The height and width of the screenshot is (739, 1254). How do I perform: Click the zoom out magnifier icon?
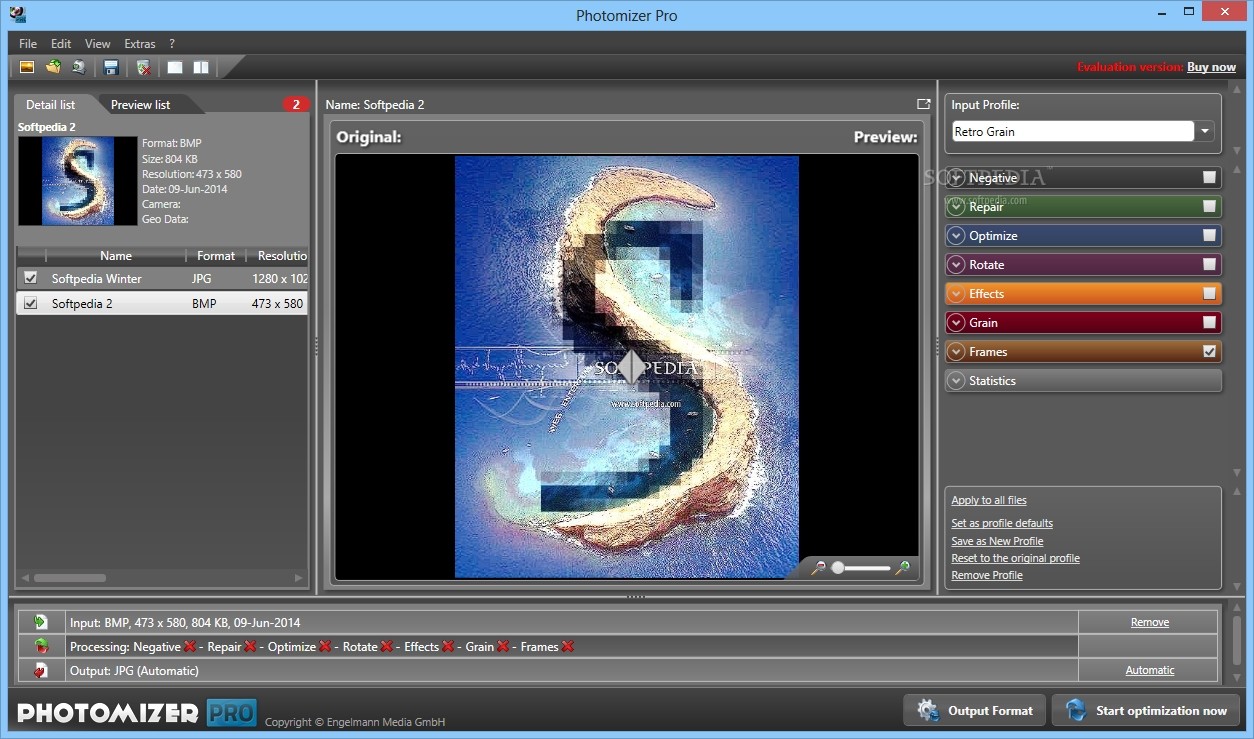(x=818, y=568)
